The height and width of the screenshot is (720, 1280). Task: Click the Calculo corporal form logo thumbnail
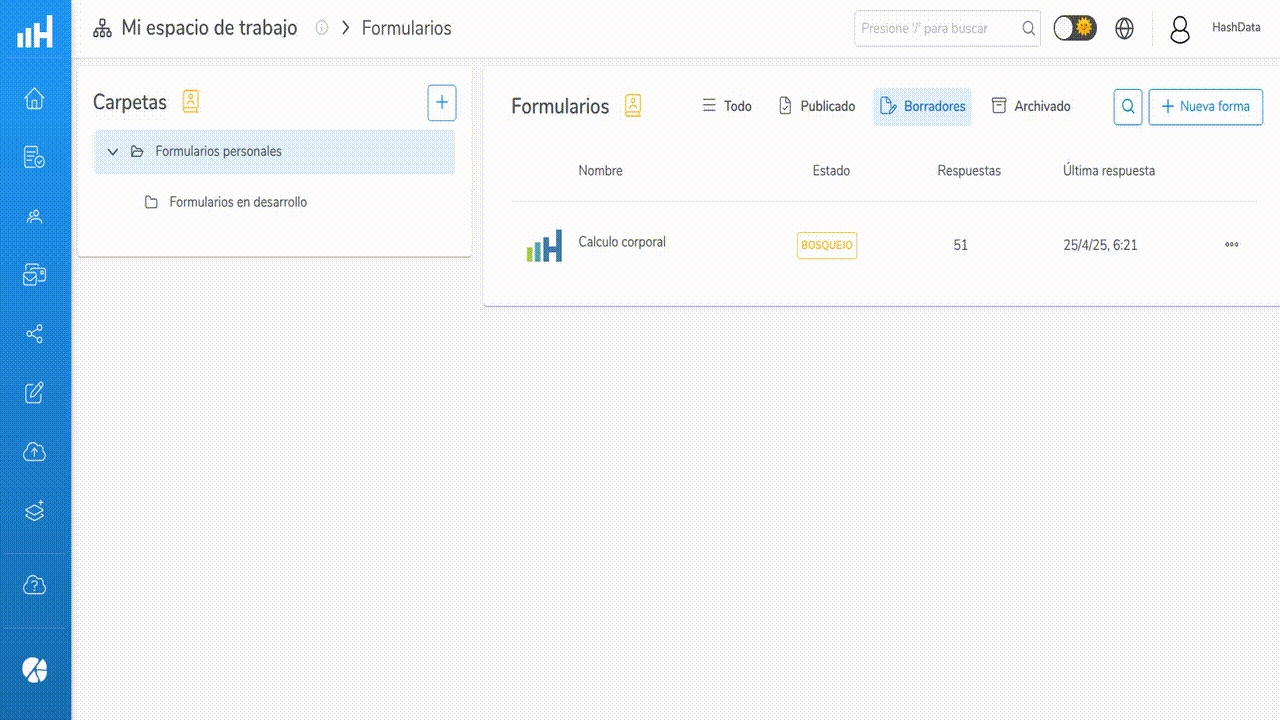click(544, 245)
